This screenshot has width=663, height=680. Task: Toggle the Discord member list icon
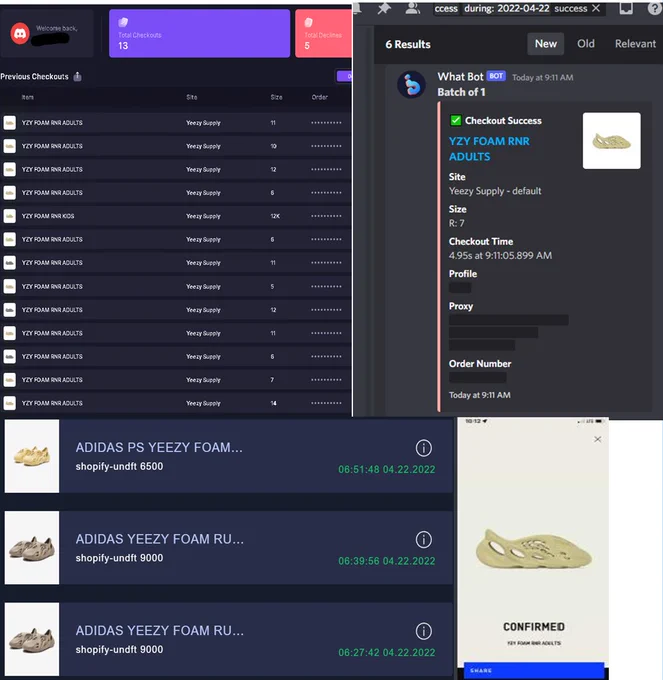coord(413,8)
